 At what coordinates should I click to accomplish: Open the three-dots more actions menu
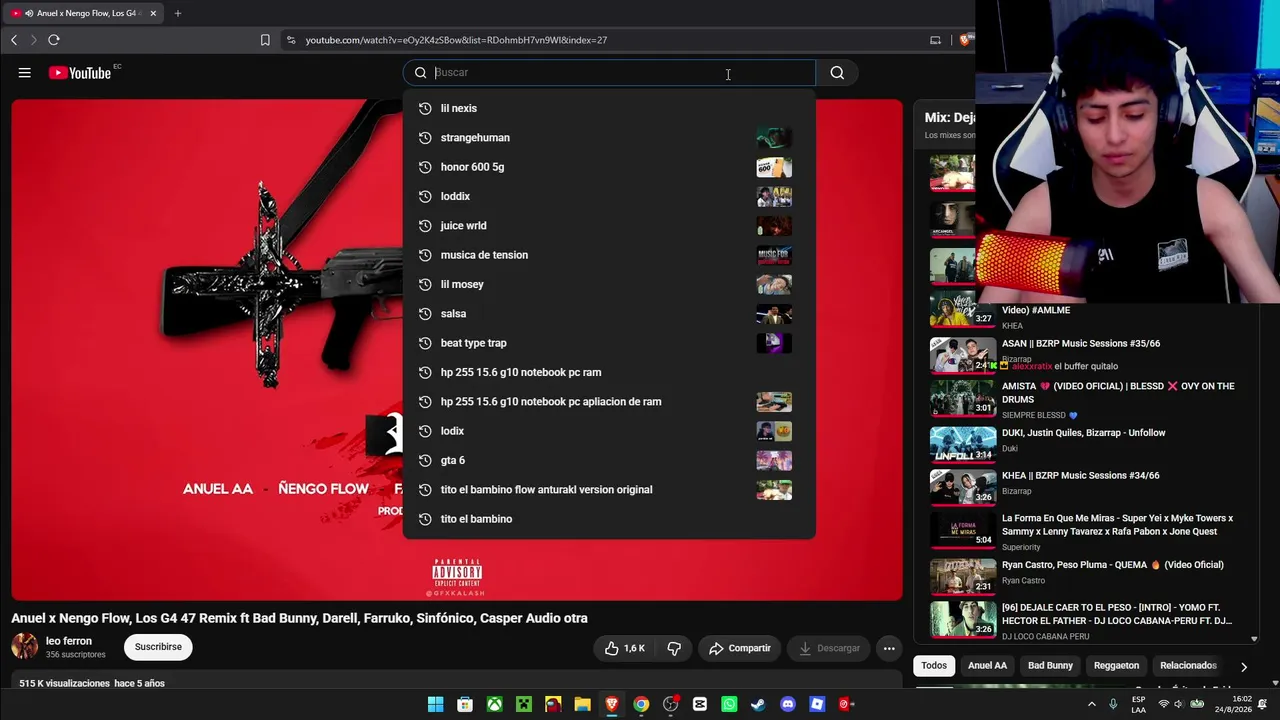(889, 648)
